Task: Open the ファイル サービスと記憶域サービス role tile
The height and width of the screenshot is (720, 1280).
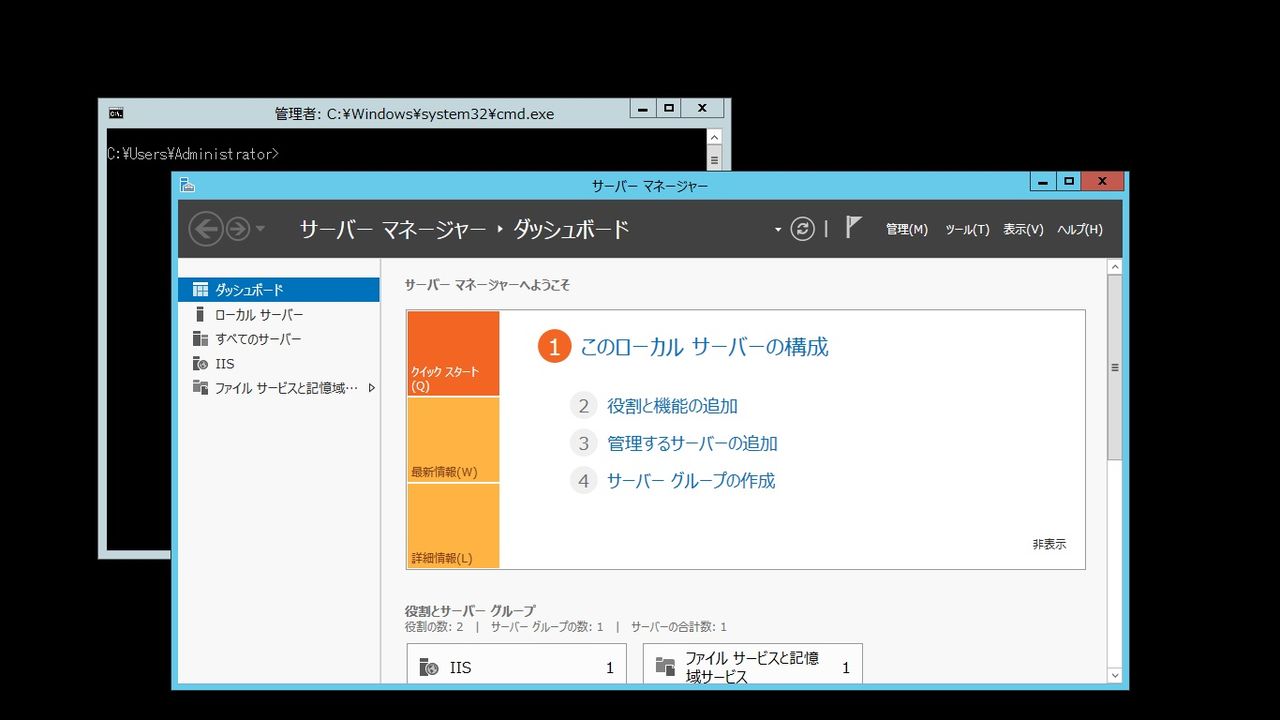Action: click(752, 666)
